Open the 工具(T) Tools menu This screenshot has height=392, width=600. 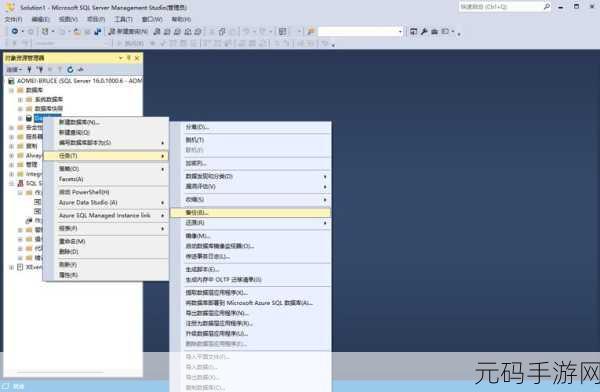click(x=124, y=19)
